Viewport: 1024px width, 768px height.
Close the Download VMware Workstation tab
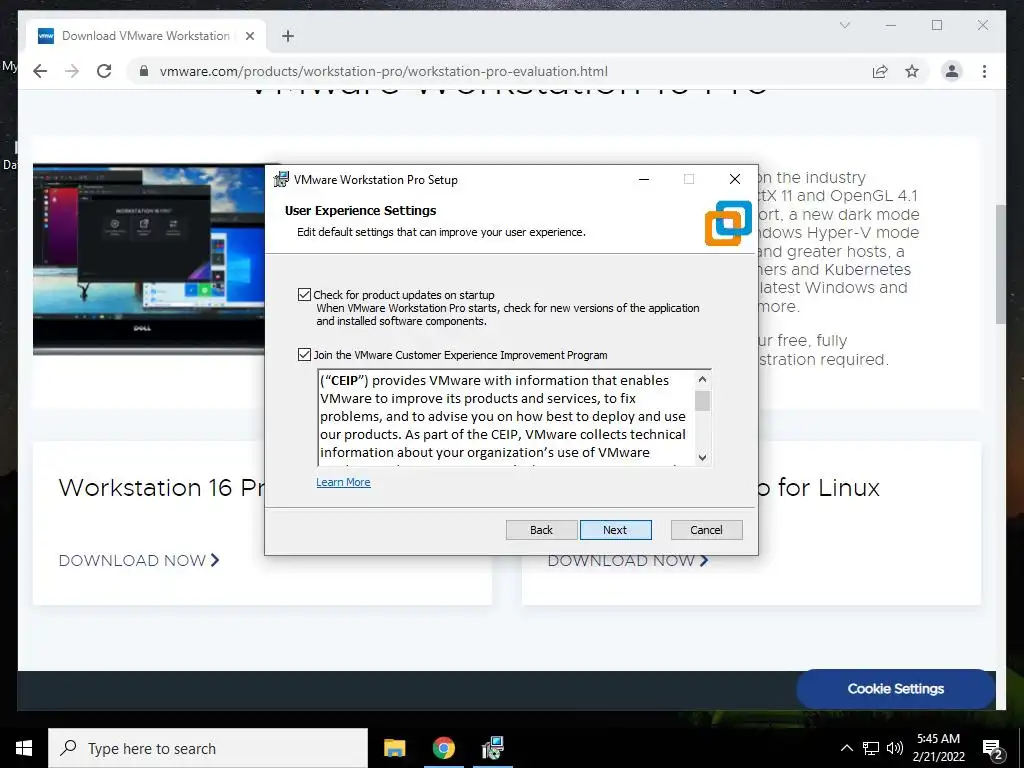tap(249, 36)
